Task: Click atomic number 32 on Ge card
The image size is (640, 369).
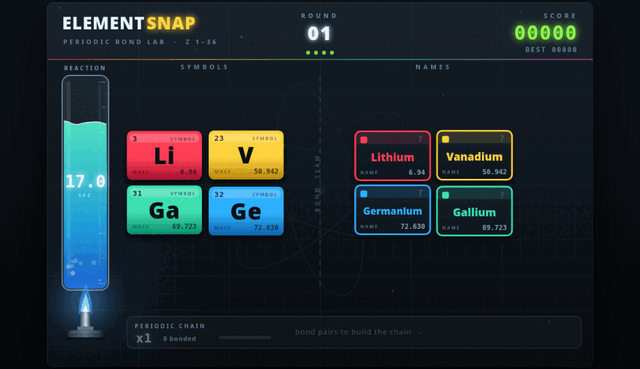Action: [219, 194]
